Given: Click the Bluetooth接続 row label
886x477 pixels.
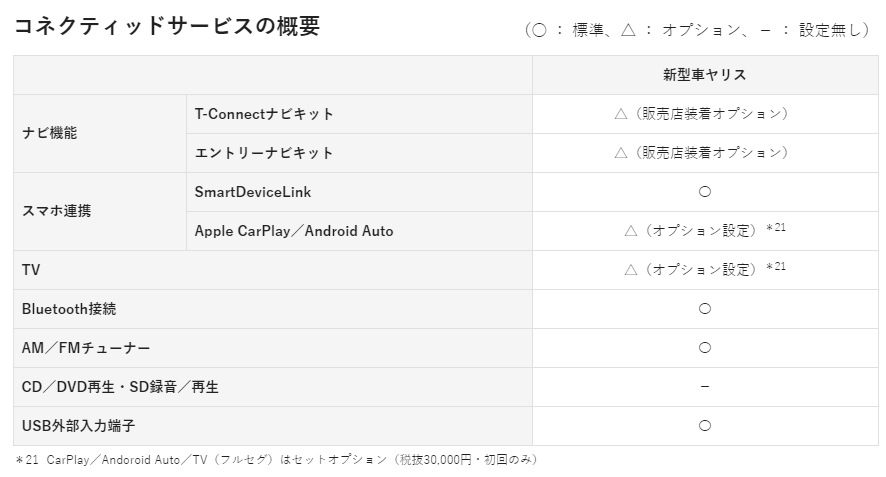Looking at the screenshot, I should coord(69,309).
